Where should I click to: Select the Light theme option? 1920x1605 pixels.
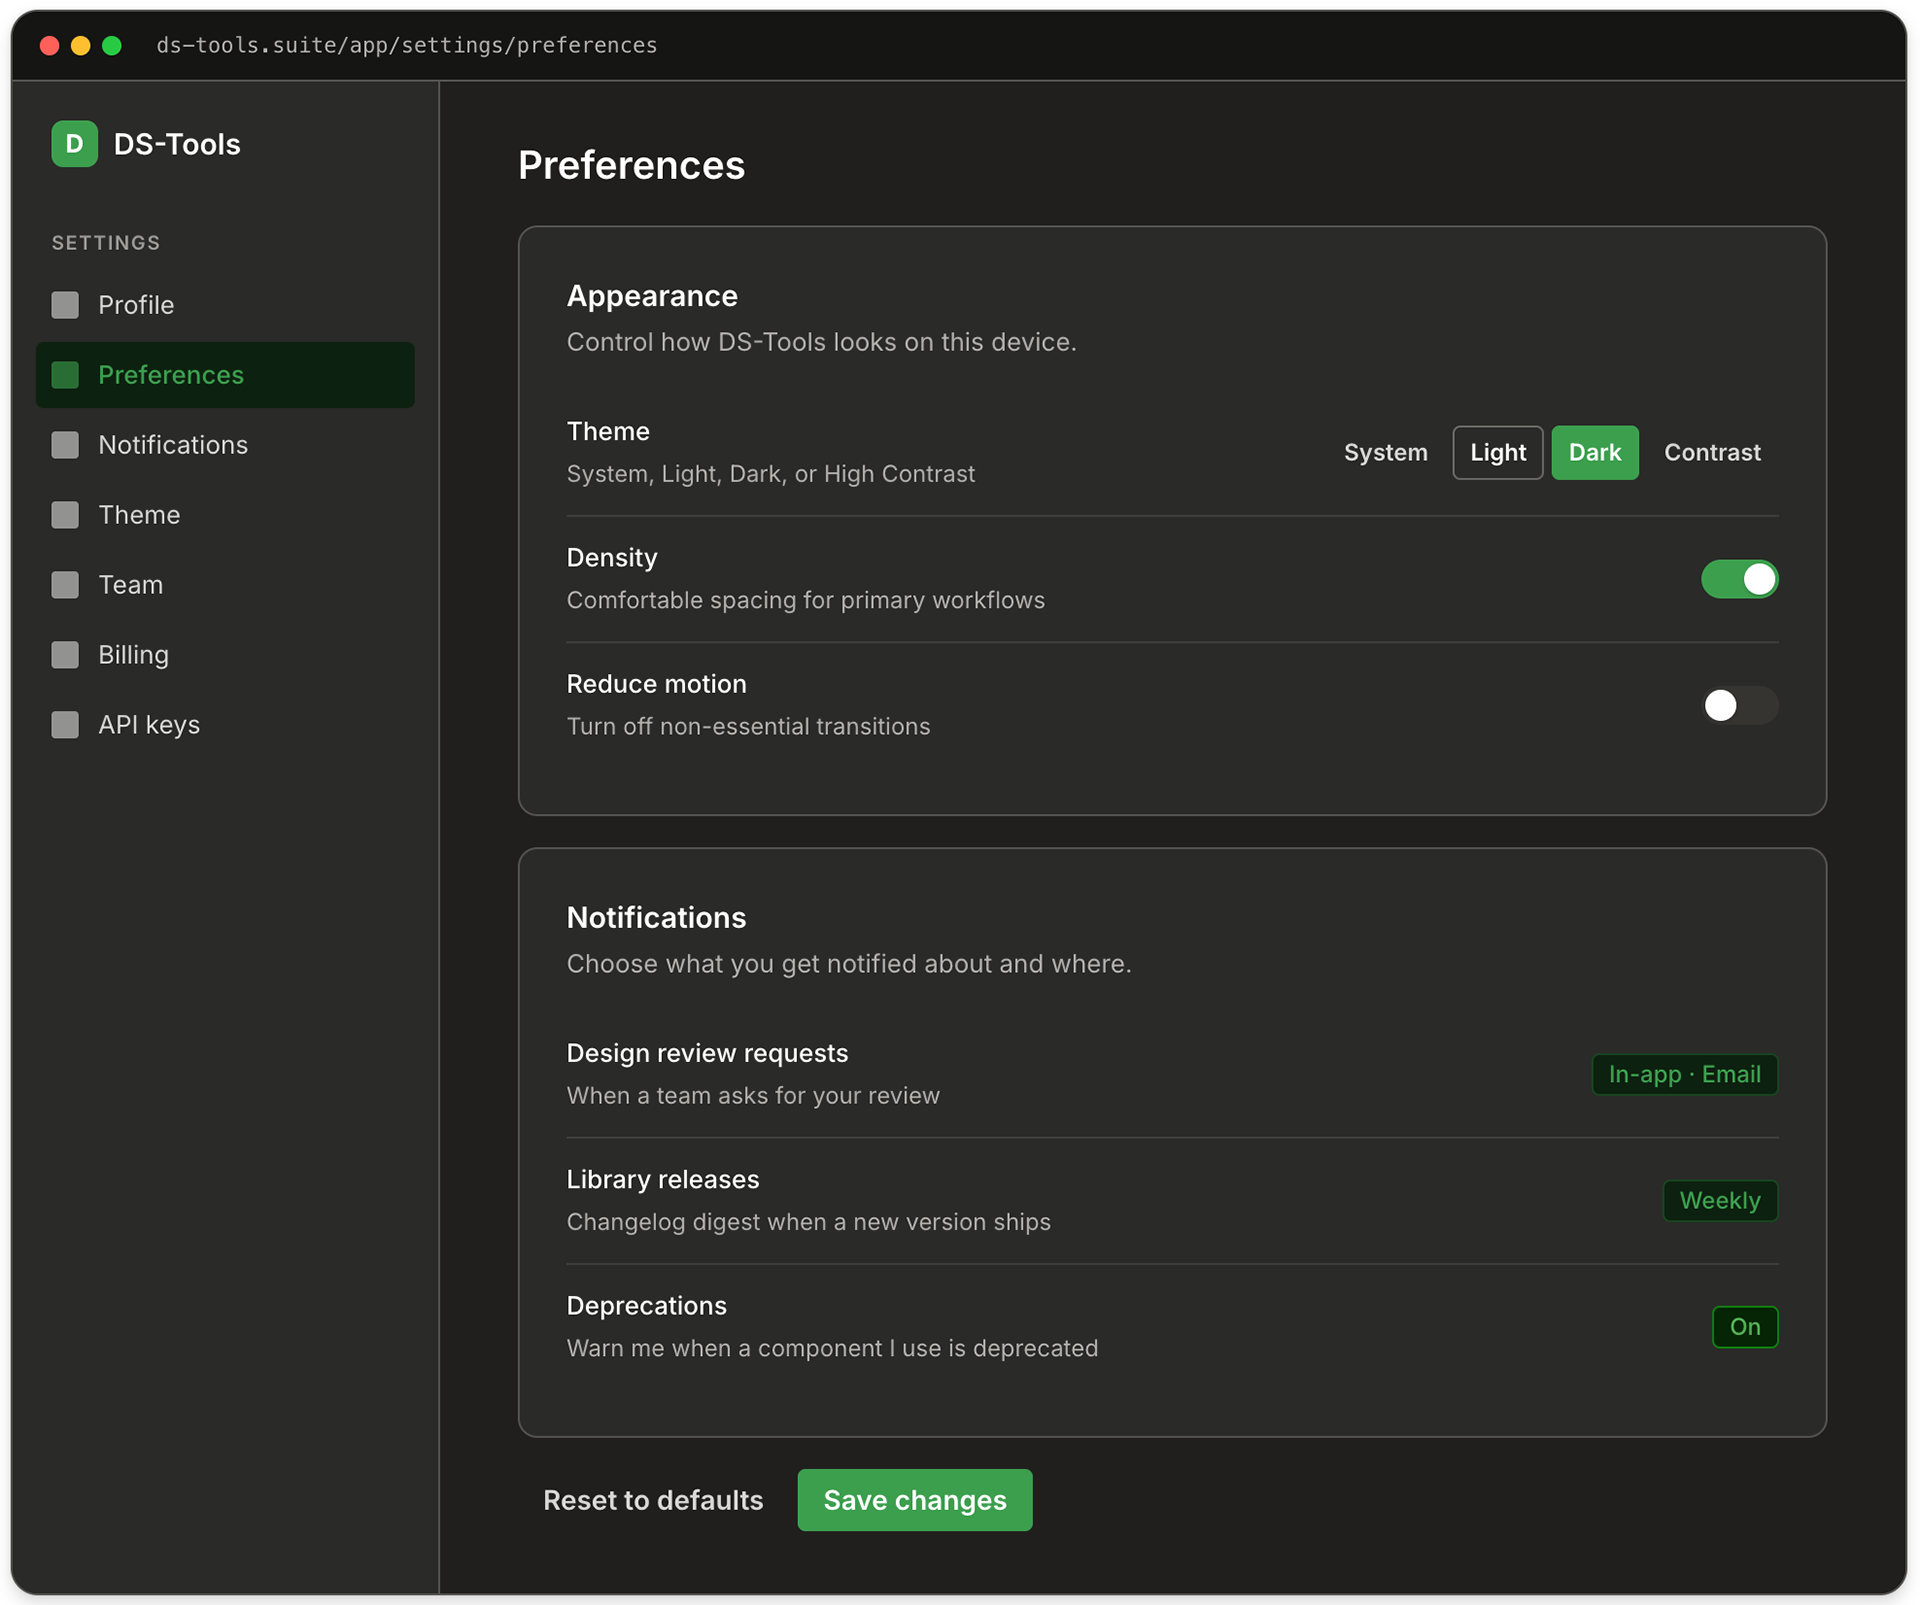pos(1497,452)
